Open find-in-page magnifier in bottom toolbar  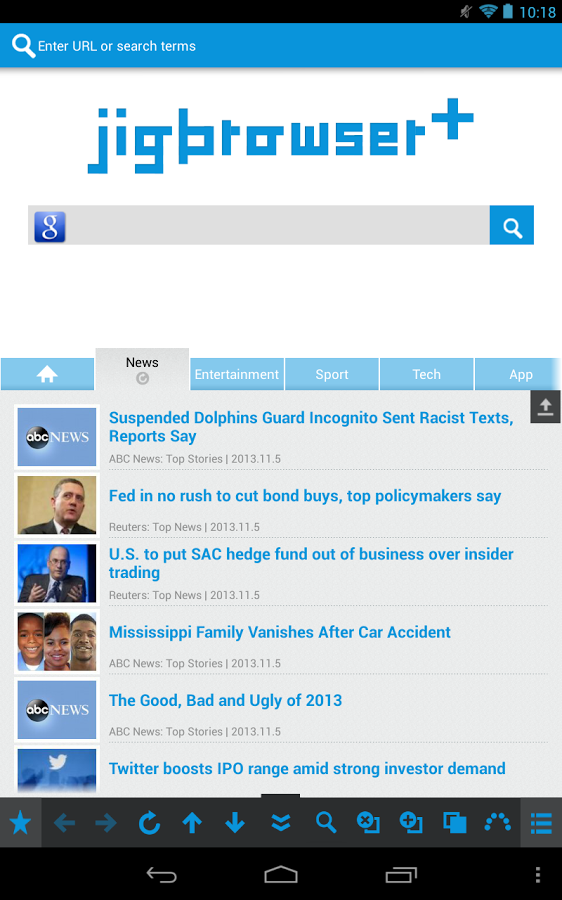tap(325, 823)
